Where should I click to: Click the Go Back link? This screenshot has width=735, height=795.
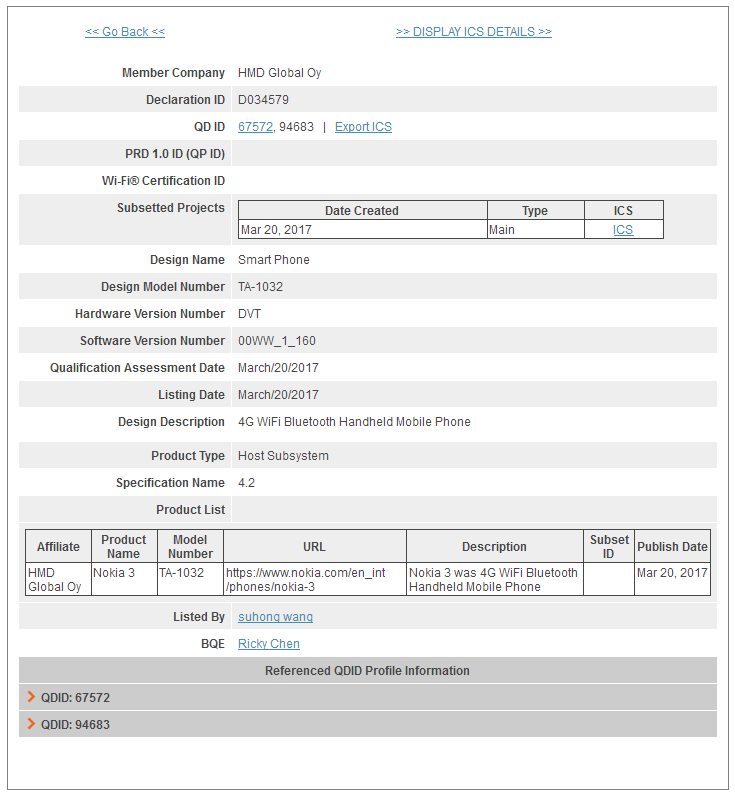pyautogui.click(x=125, y=32)
